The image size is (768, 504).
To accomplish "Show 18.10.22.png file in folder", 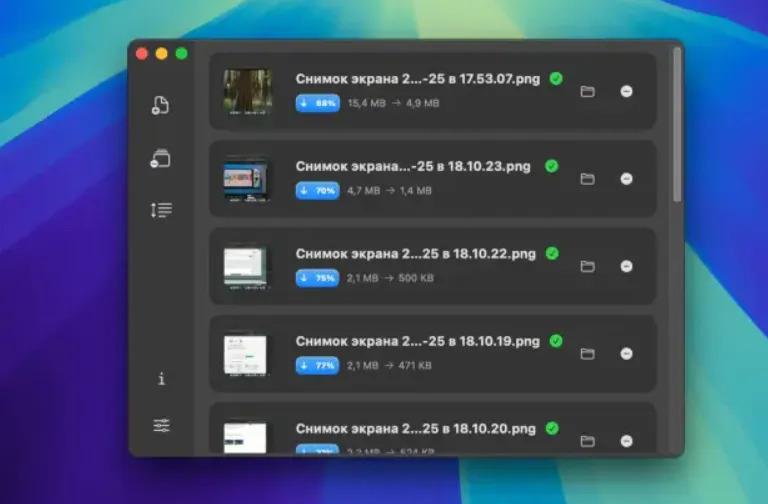I will [x=588, y=266].
